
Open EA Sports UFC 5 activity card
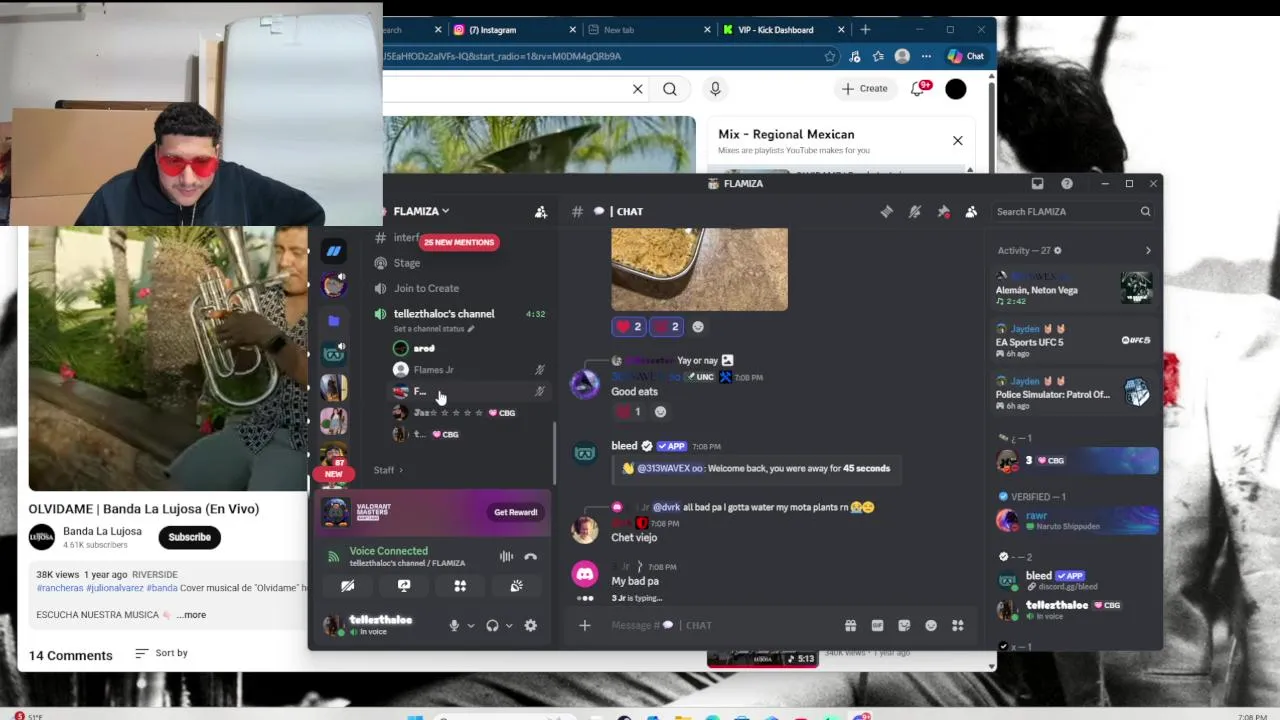tap(1075, 341)
